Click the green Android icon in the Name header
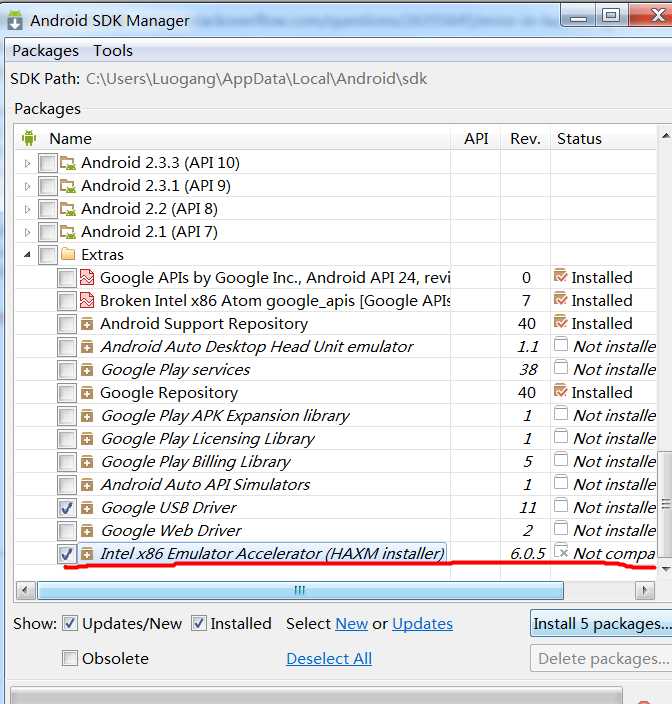 29,138
